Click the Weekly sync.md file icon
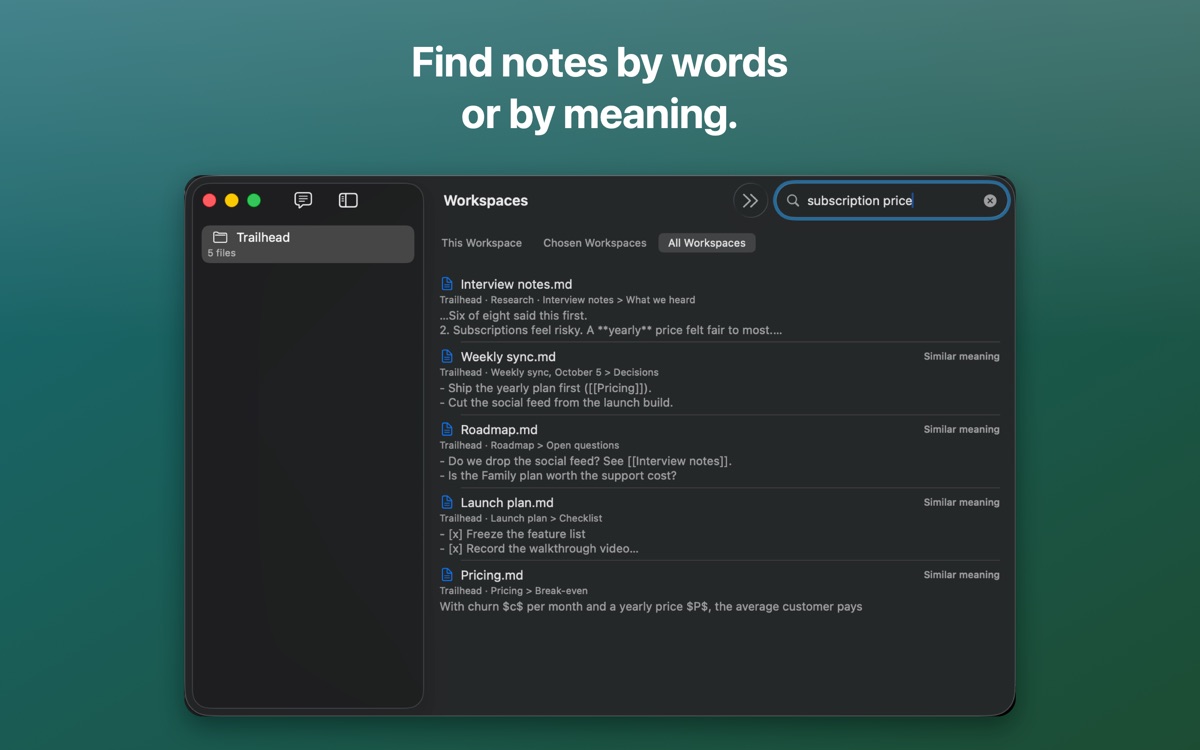Viewport: 1200px width, 750px height. 448,357
